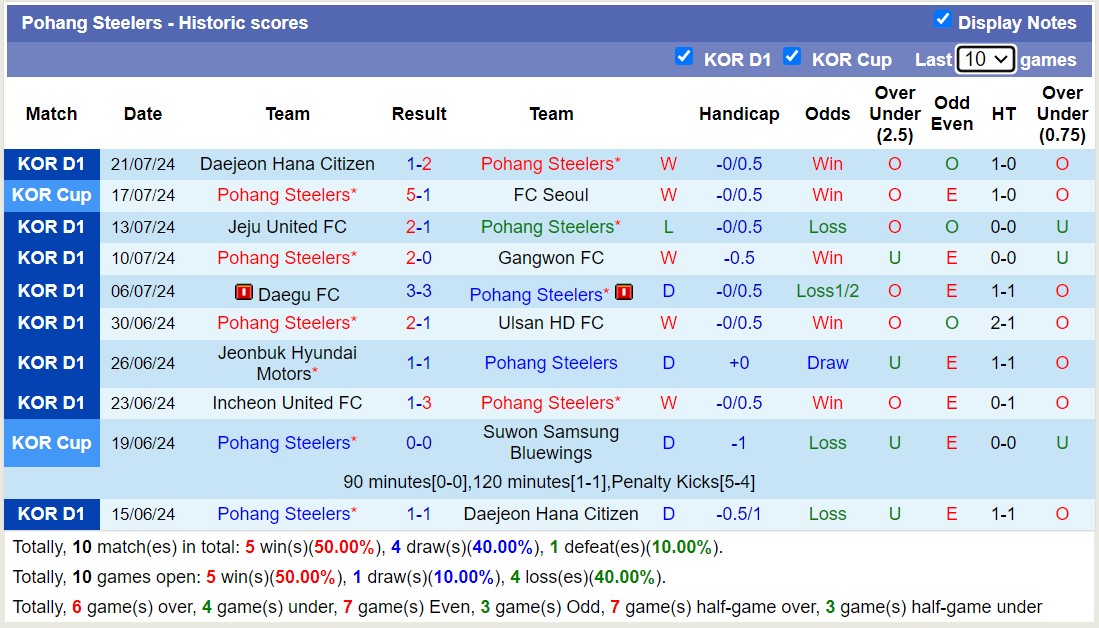
Task: Open the 3-3 result of Daegu match
Action: 419,292
